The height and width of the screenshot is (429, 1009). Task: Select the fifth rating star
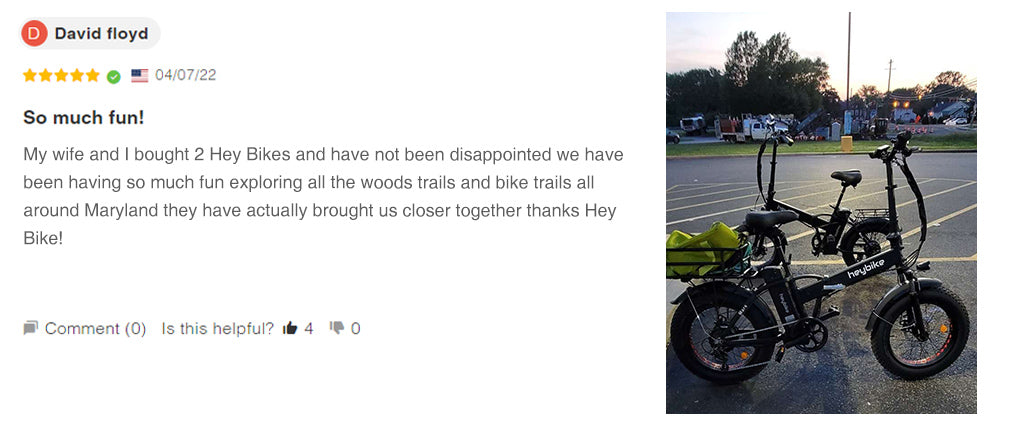tap(93, 75)
